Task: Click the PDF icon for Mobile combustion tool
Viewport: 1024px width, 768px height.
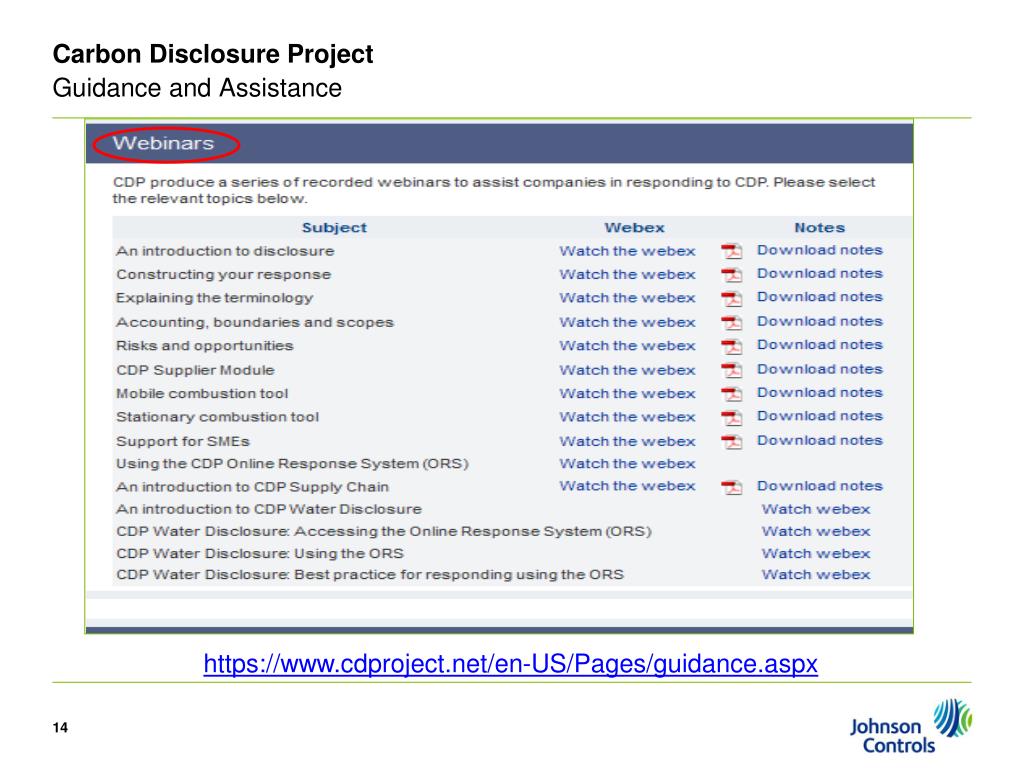Action: pos(731,394)
